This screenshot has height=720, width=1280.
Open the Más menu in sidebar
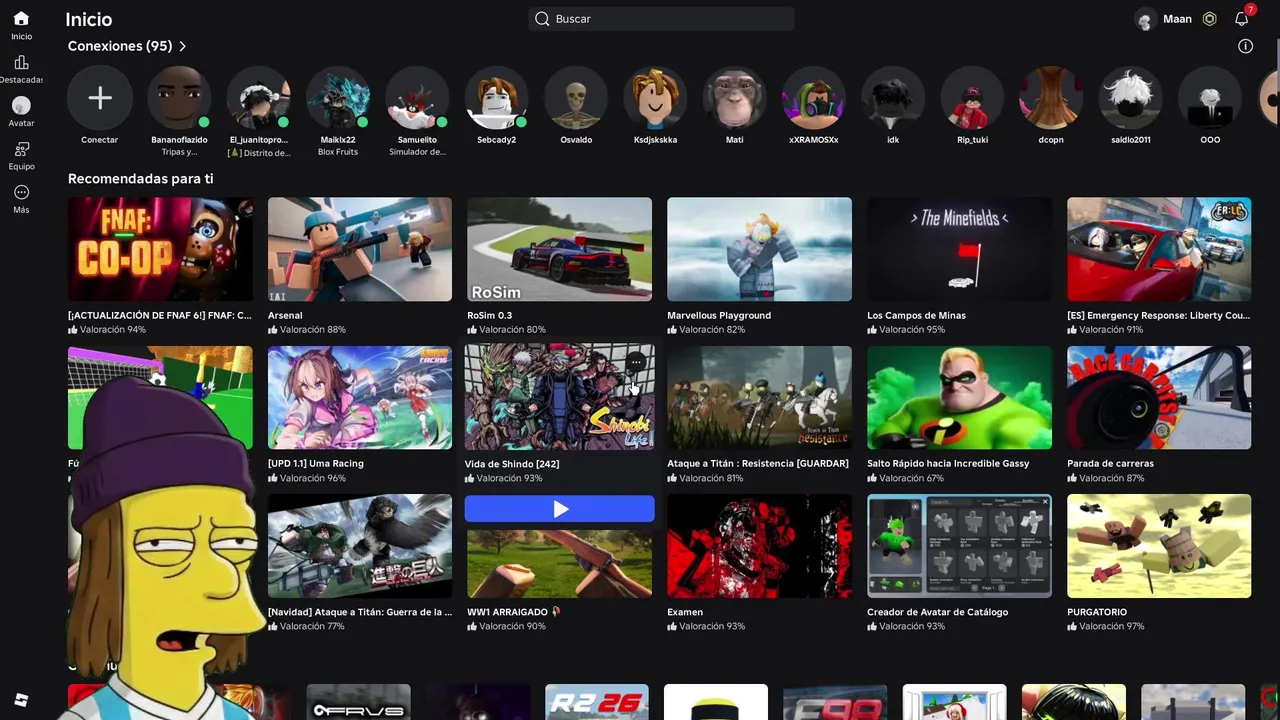[x=21, y=192]
